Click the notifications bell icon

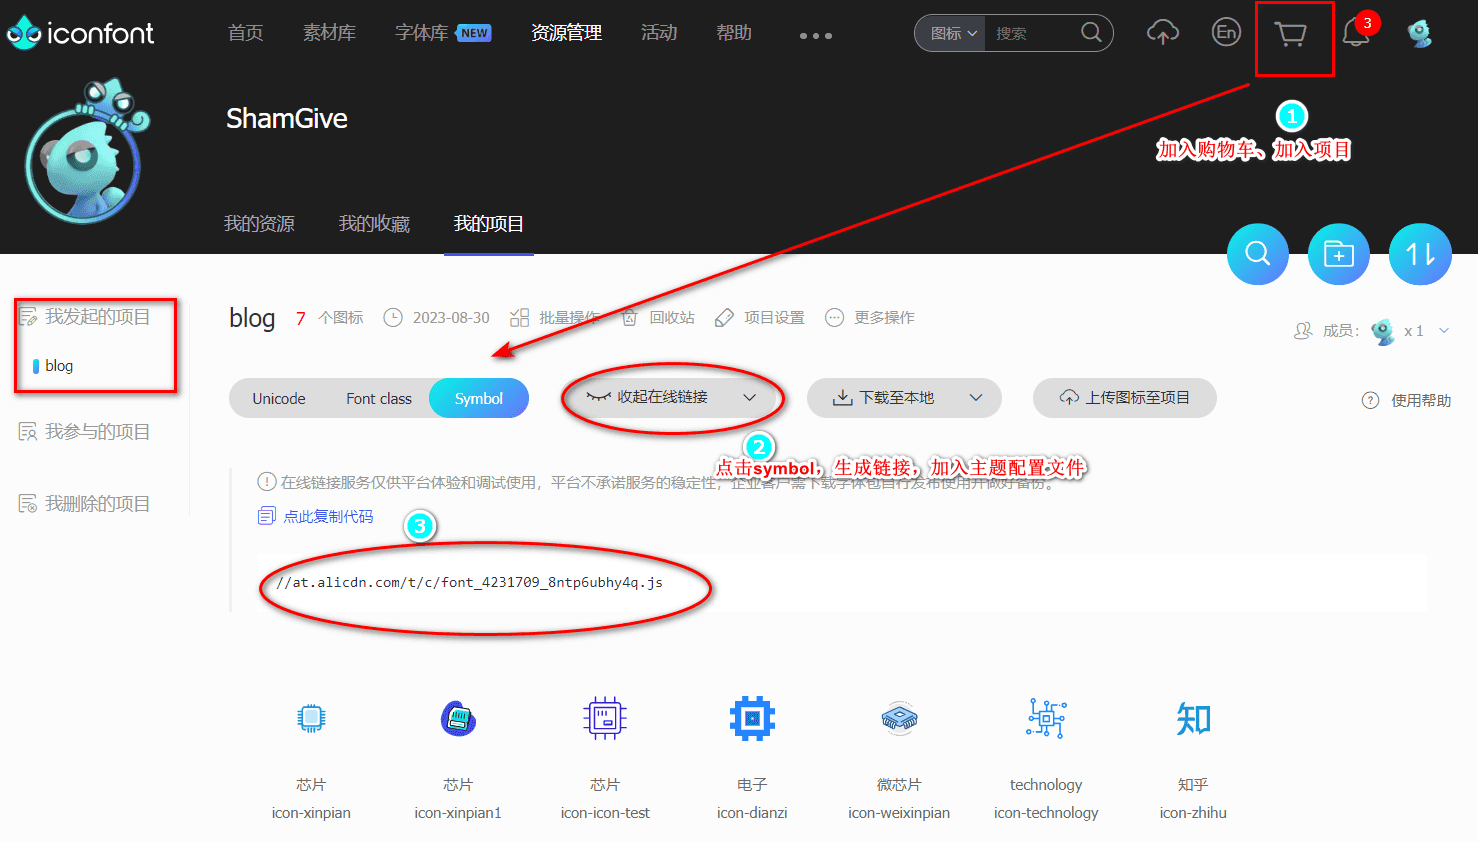pyautogui.click(x=1356, y=33)
